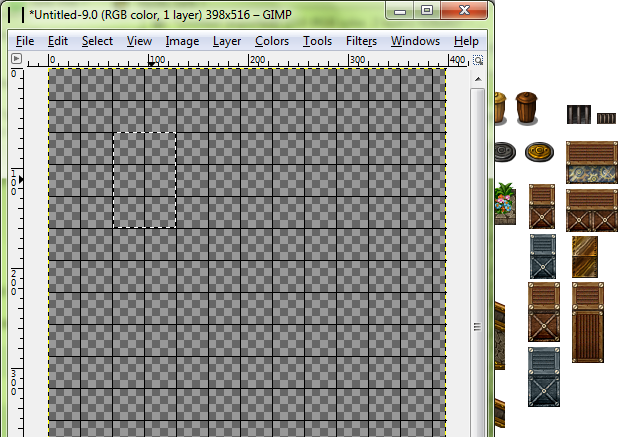626x437 pixels.
Task: Click the wide wooden crate with two X panels
Action: [x=592, y=210]
